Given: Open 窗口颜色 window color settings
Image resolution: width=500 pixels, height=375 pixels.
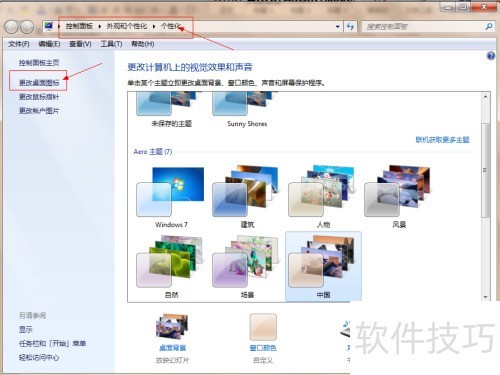Looking at the screenshot, I should click(263, 338).
